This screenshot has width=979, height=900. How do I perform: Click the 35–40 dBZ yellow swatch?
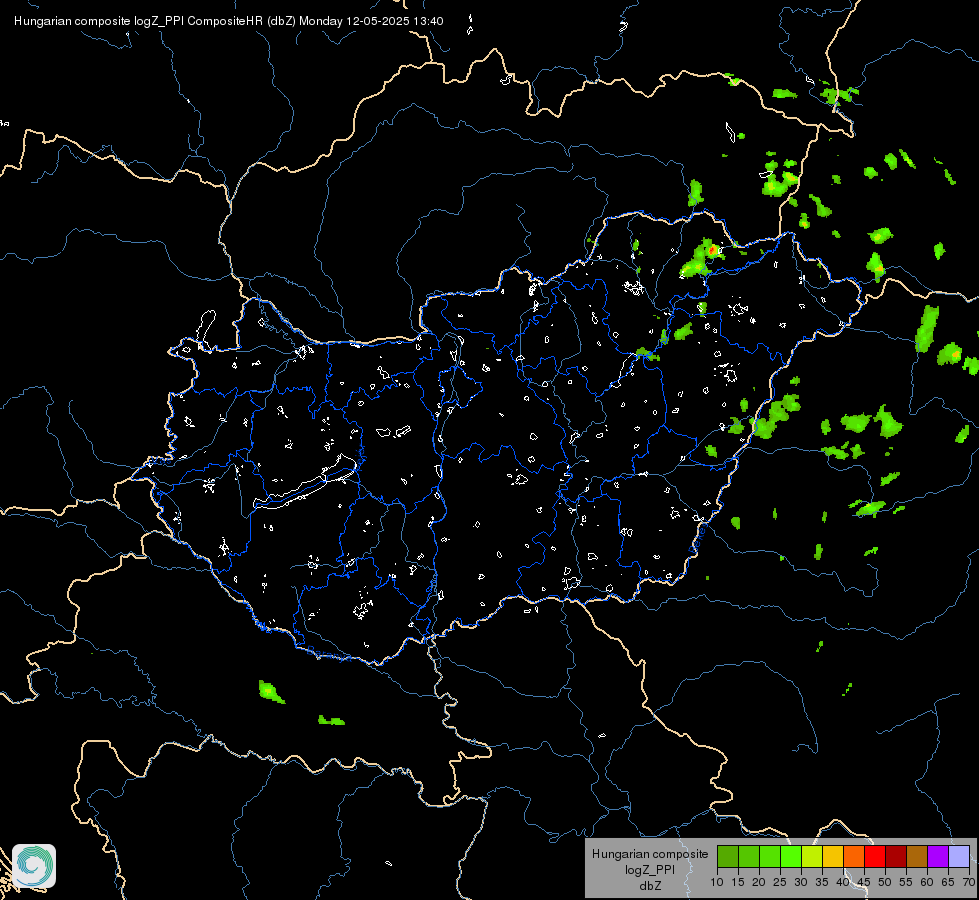click(833, 856)
